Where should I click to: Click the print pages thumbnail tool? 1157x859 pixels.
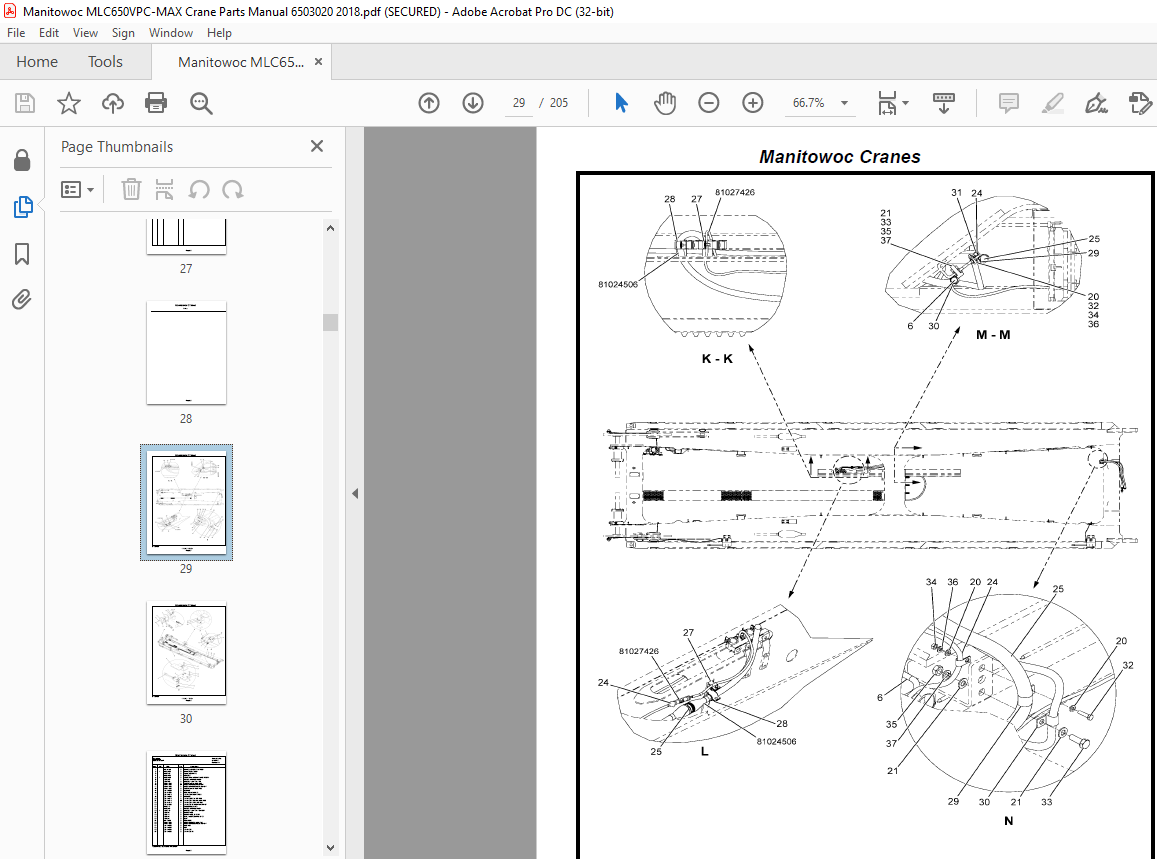point(164,190)
